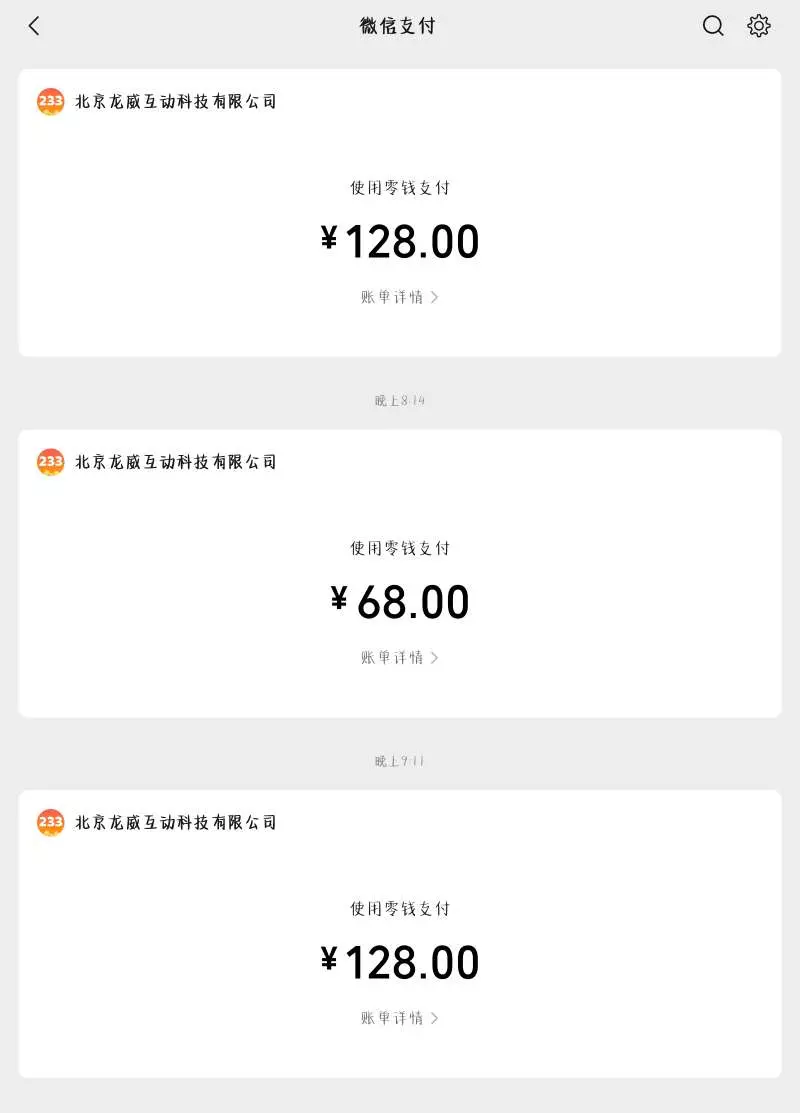
Task: Open 账单详情 in the topmost payment card
Action: point(392,297)
